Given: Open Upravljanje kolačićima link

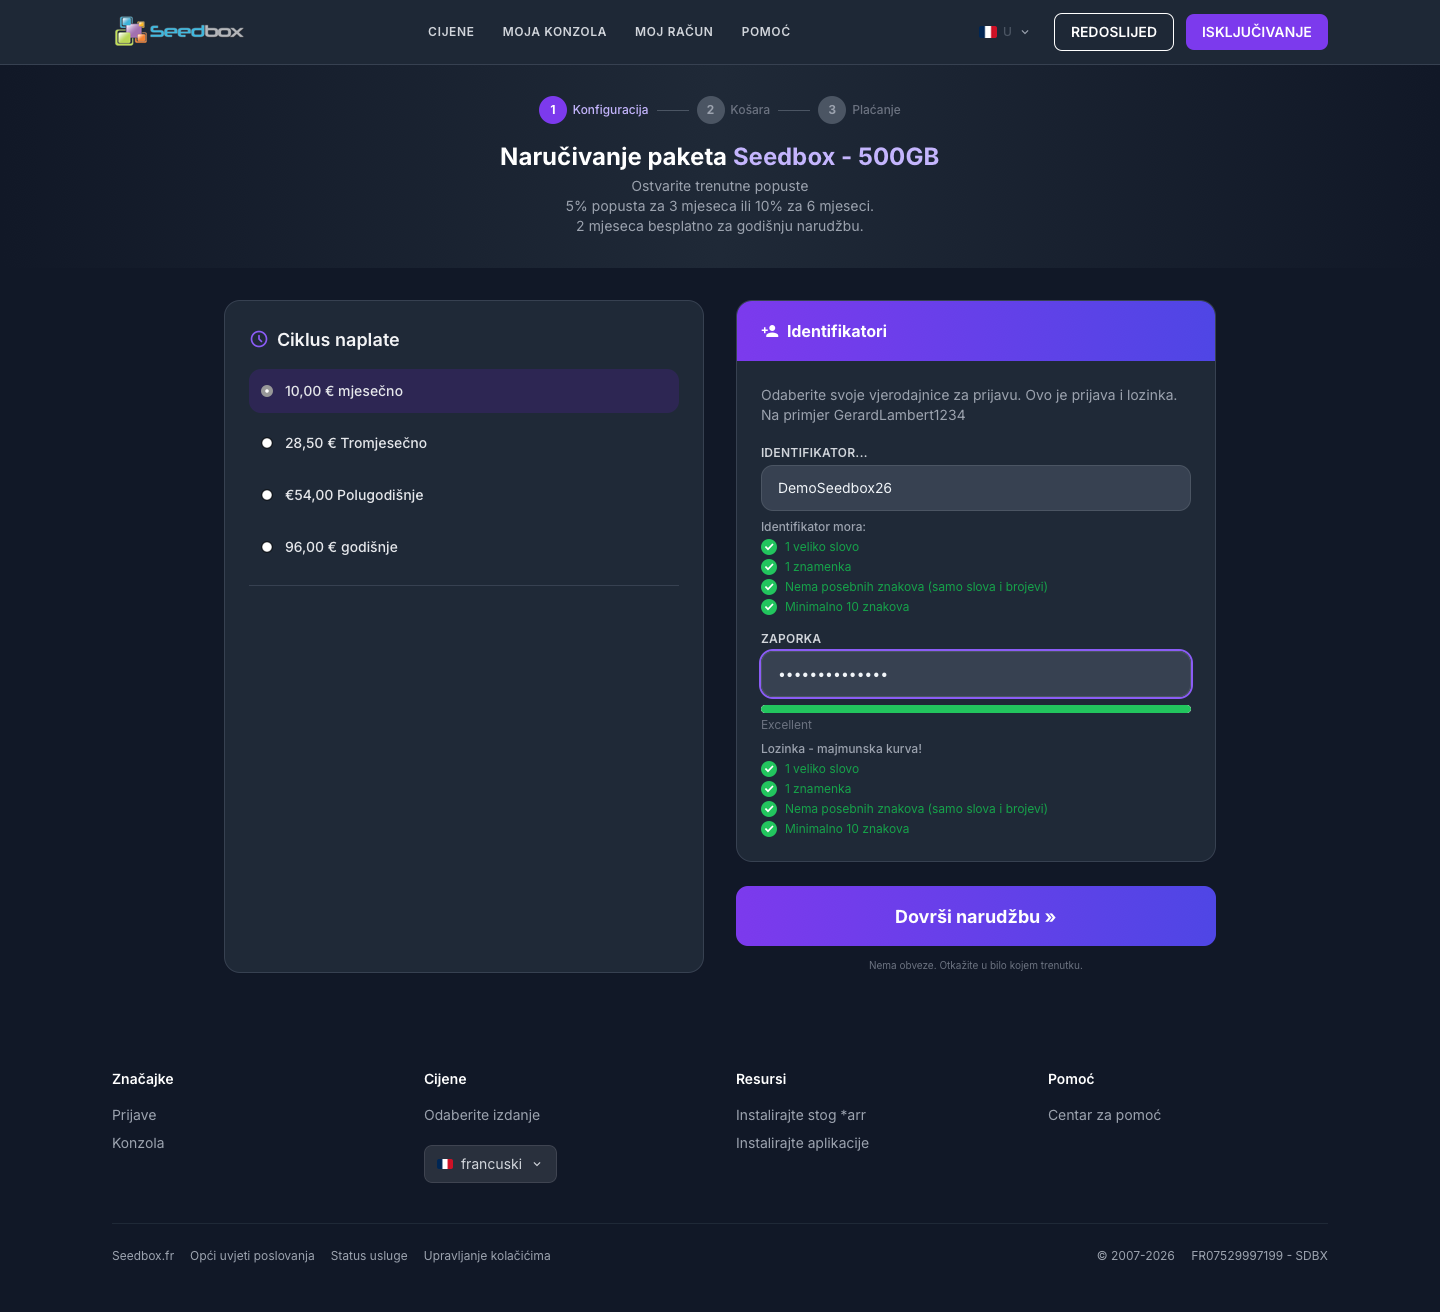Looking at the screenshot, I should pos(487,1256).
